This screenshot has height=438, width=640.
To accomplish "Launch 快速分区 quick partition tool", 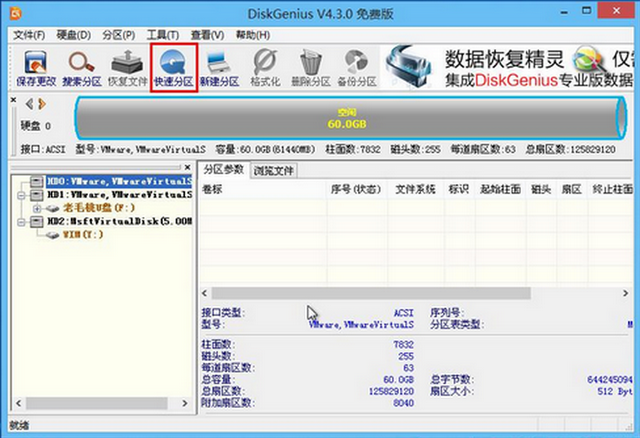I will tap(173, 68).
